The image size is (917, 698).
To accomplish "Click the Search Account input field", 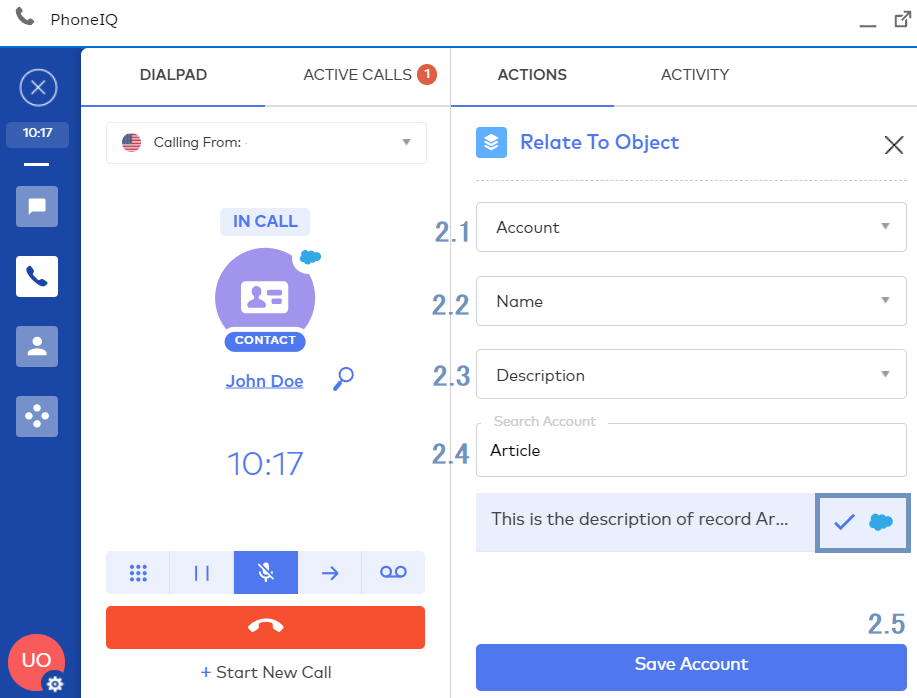I will point(691,451).
